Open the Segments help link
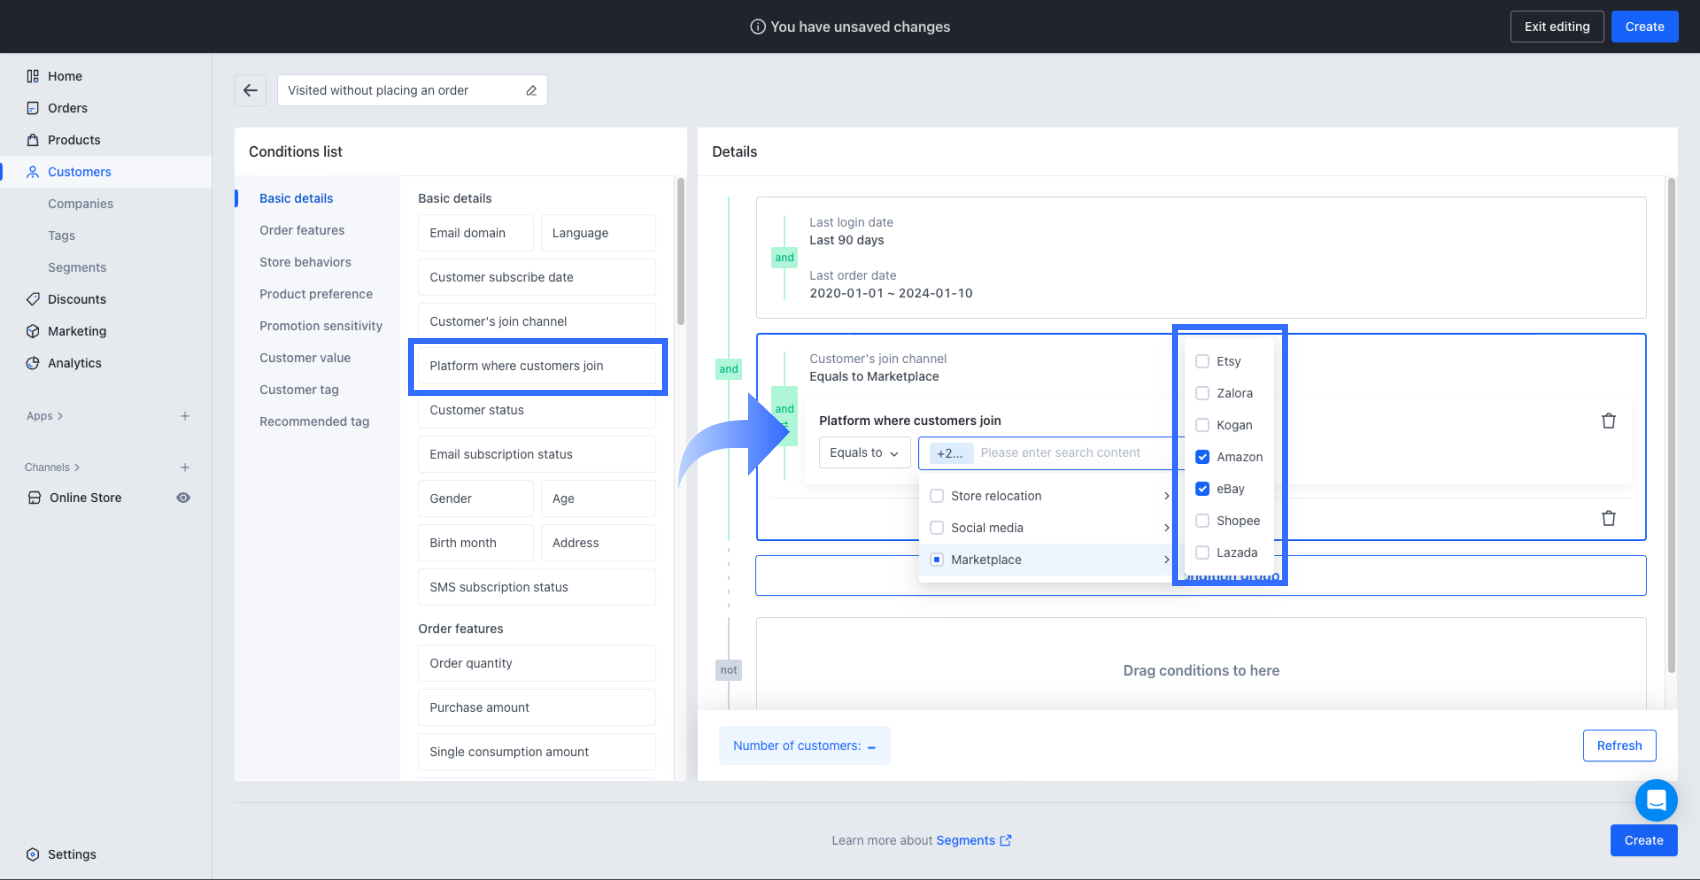 click(965, 841)
